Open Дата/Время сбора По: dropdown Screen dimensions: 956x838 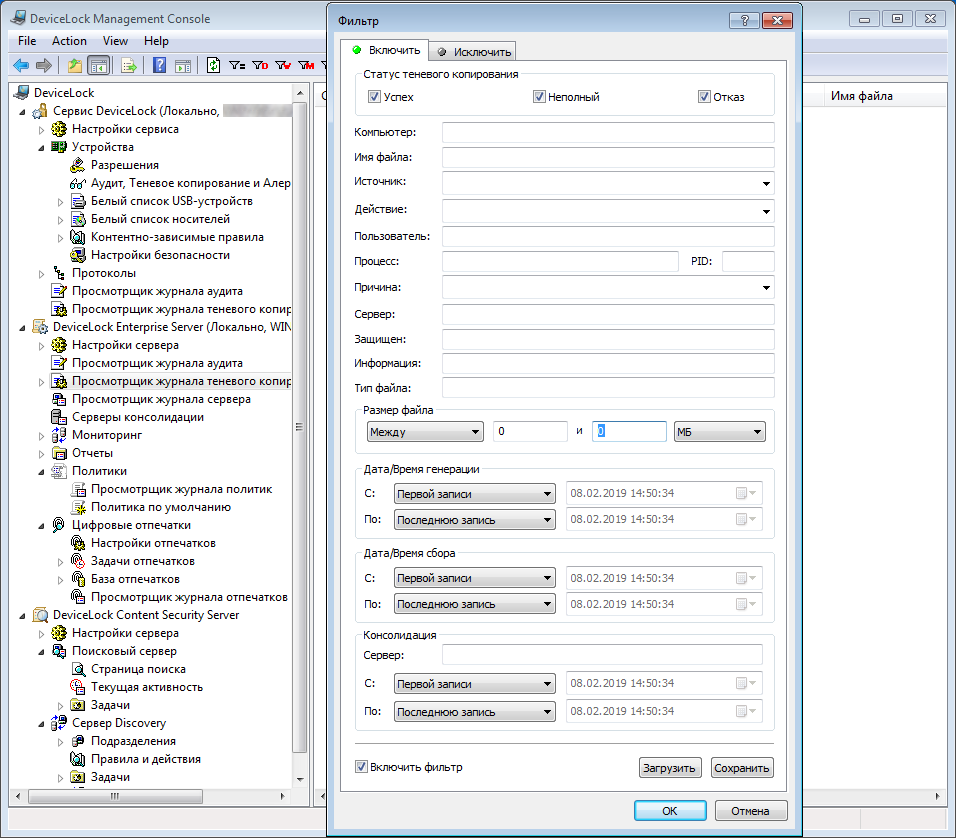click(x=474, y=604)
